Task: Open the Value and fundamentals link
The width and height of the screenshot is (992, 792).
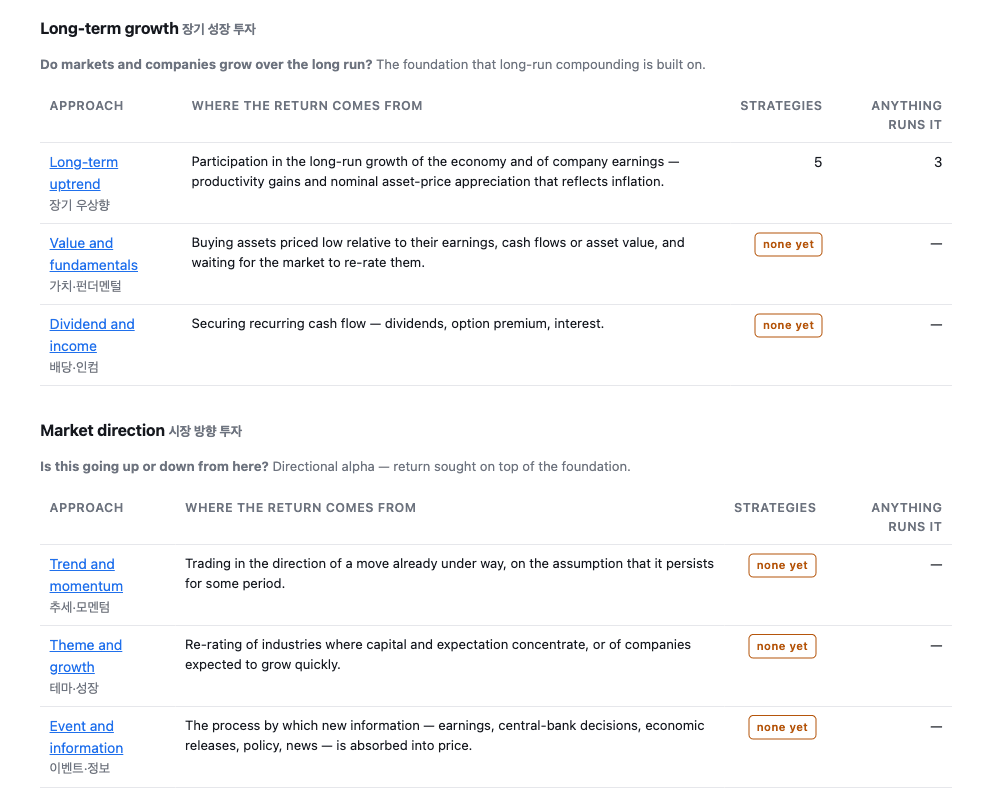Action: 94,254
